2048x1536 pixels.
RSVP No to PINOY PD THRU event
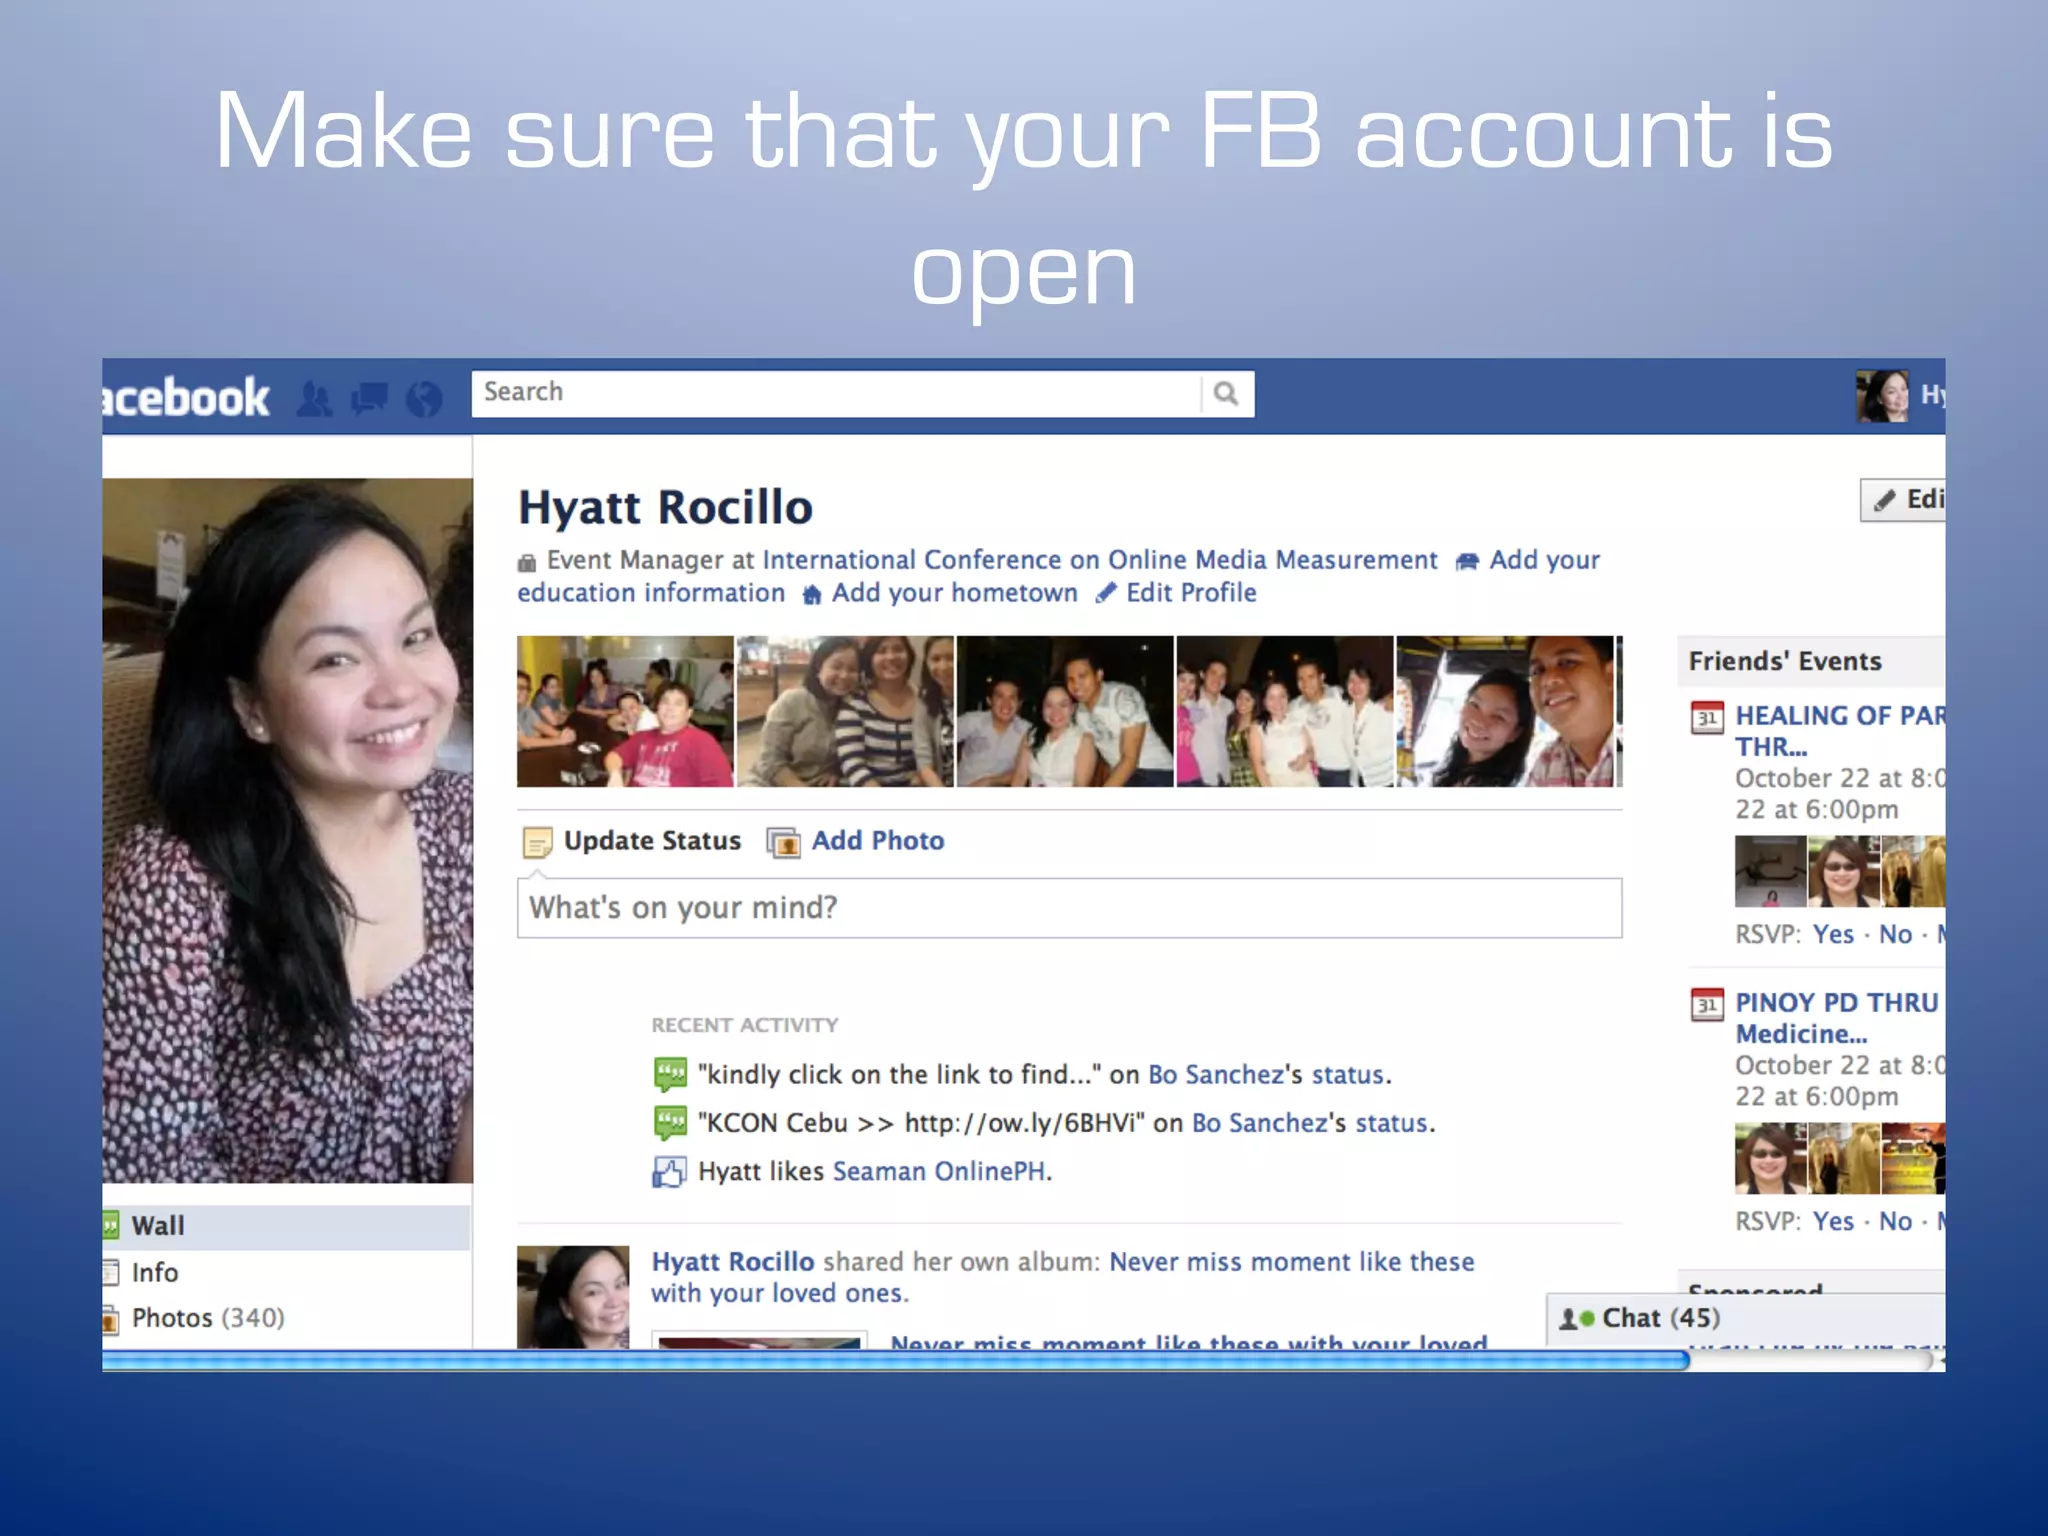click(x=1895, y=1222)
